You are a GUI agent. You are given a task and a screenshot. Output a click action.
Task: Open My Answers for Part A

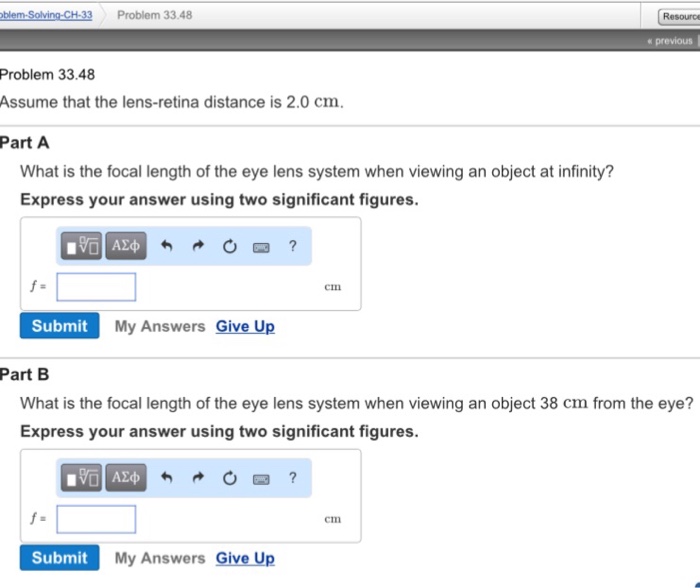160,327
